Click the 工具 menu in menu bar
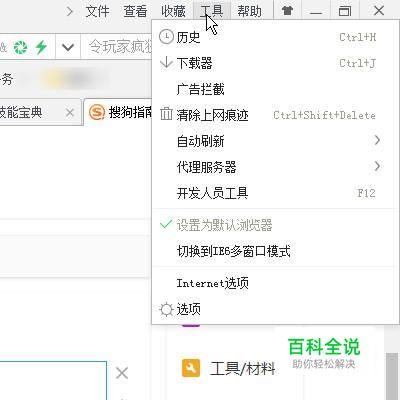The width and height of the screenshot is (400, 400). [x=211, y=11]
